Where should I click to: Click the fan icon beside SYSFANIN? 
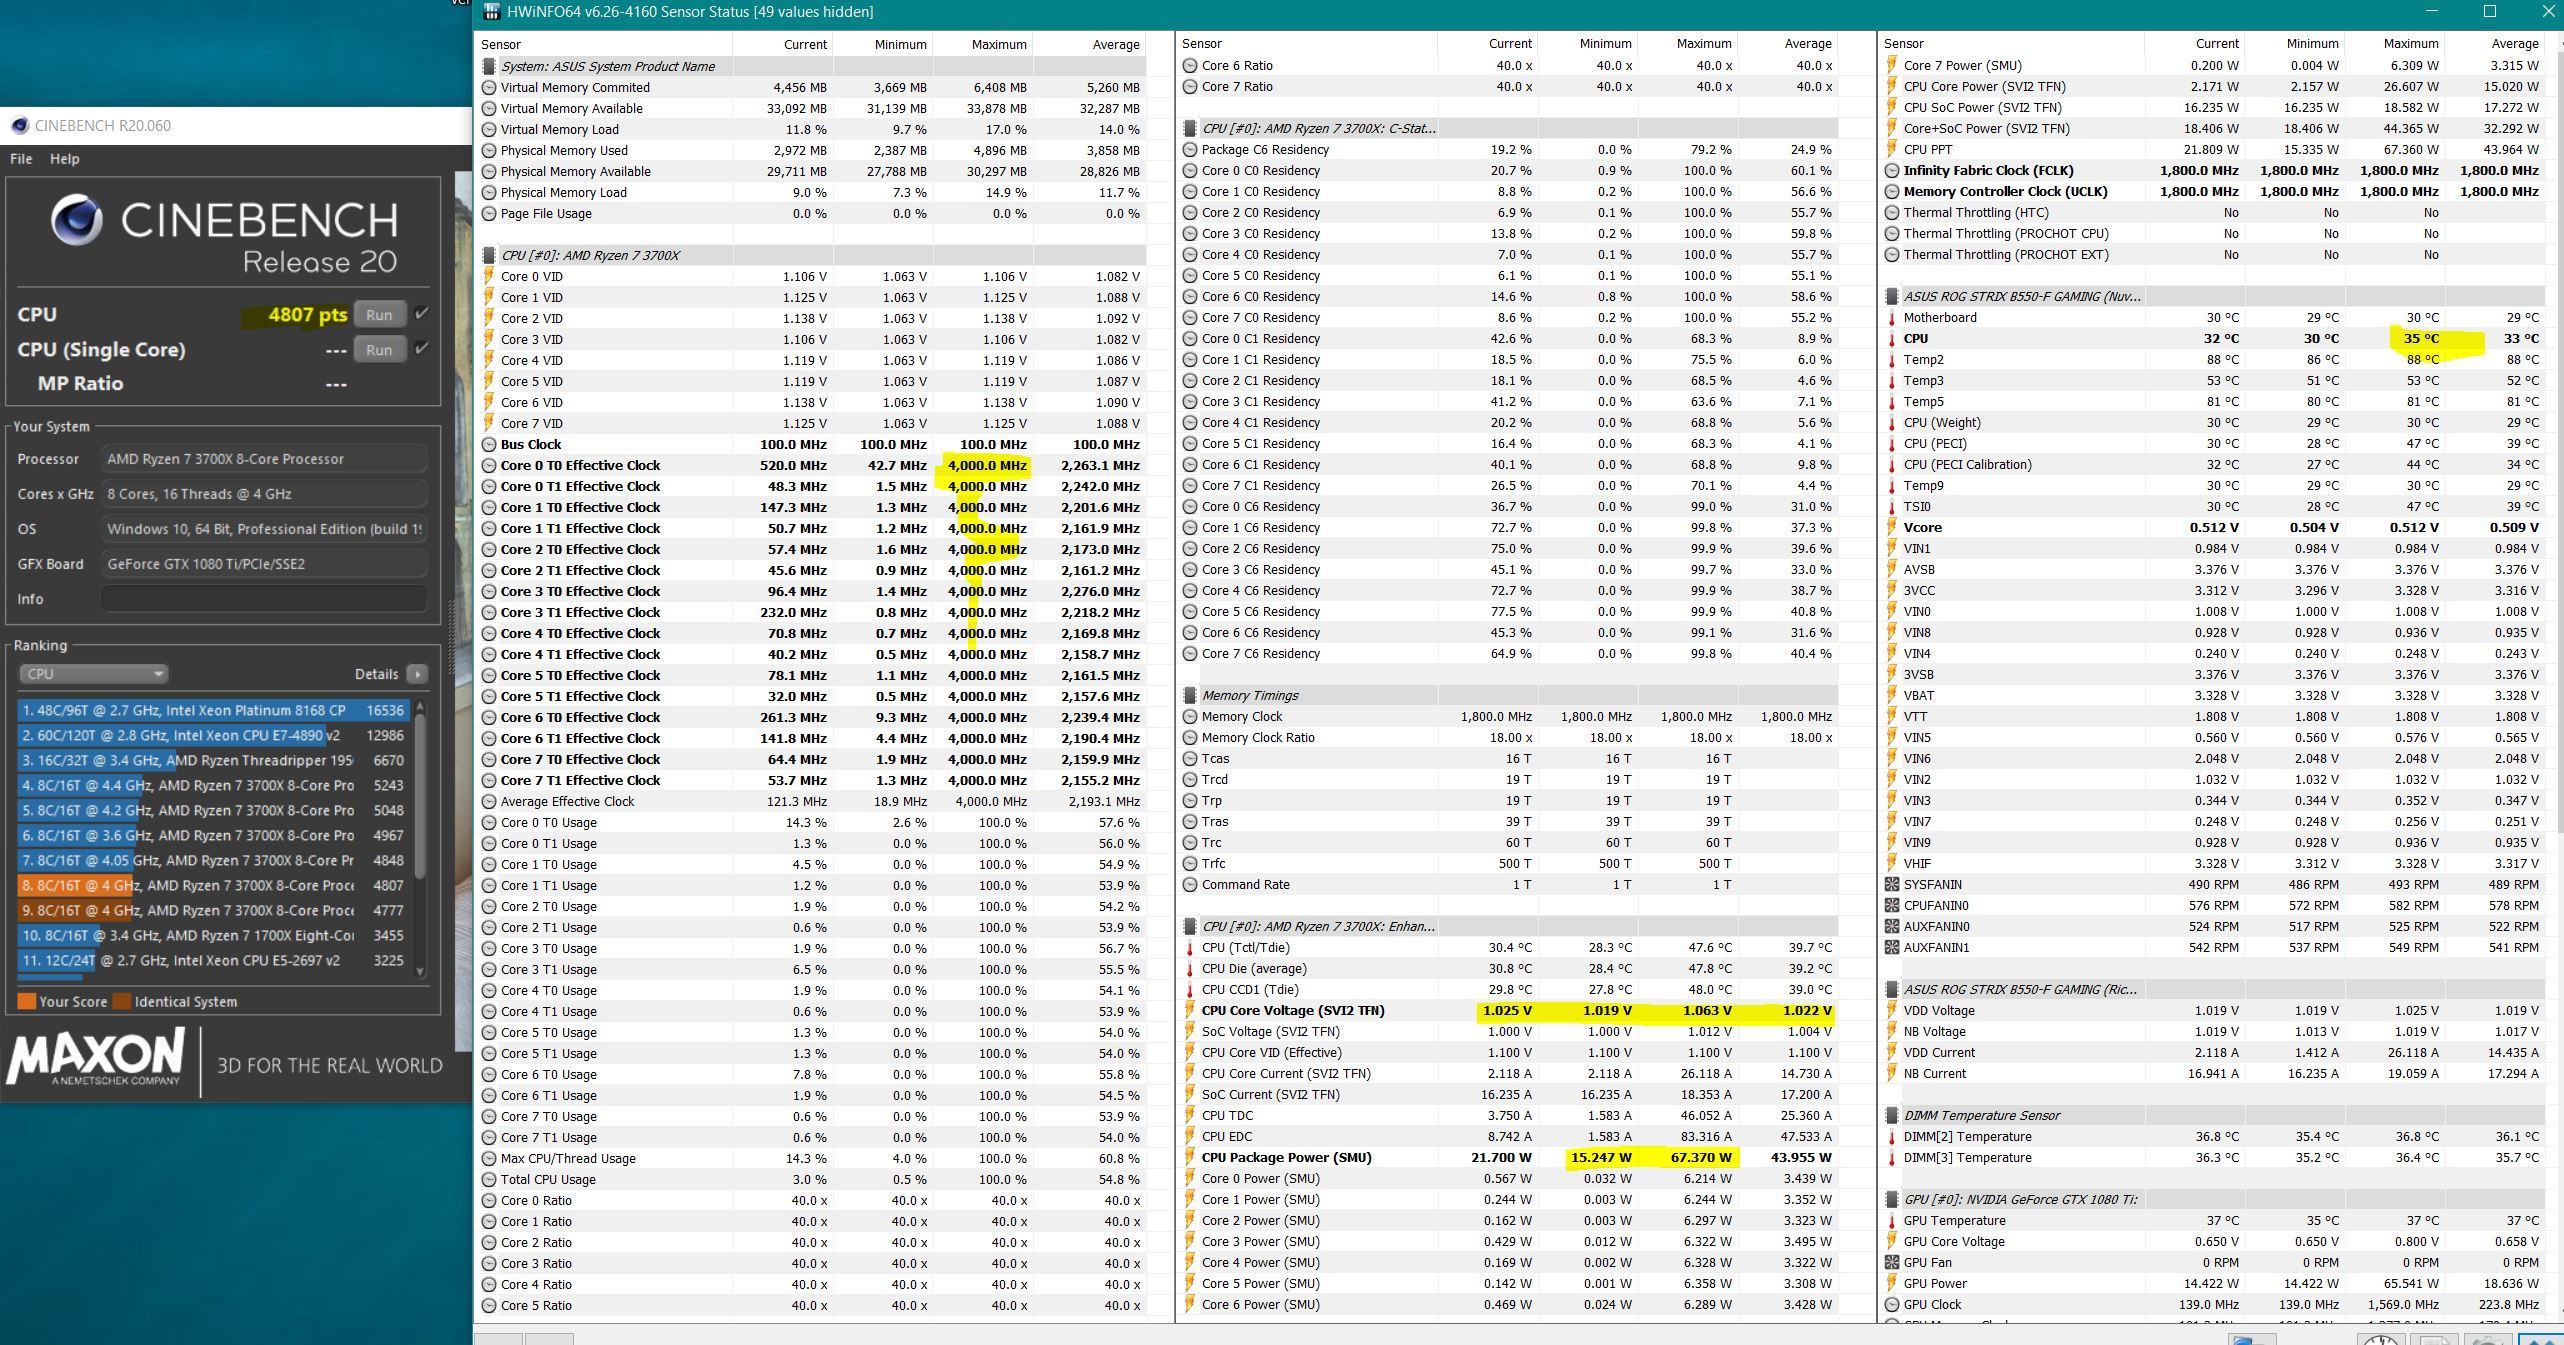pos(1892,884)
